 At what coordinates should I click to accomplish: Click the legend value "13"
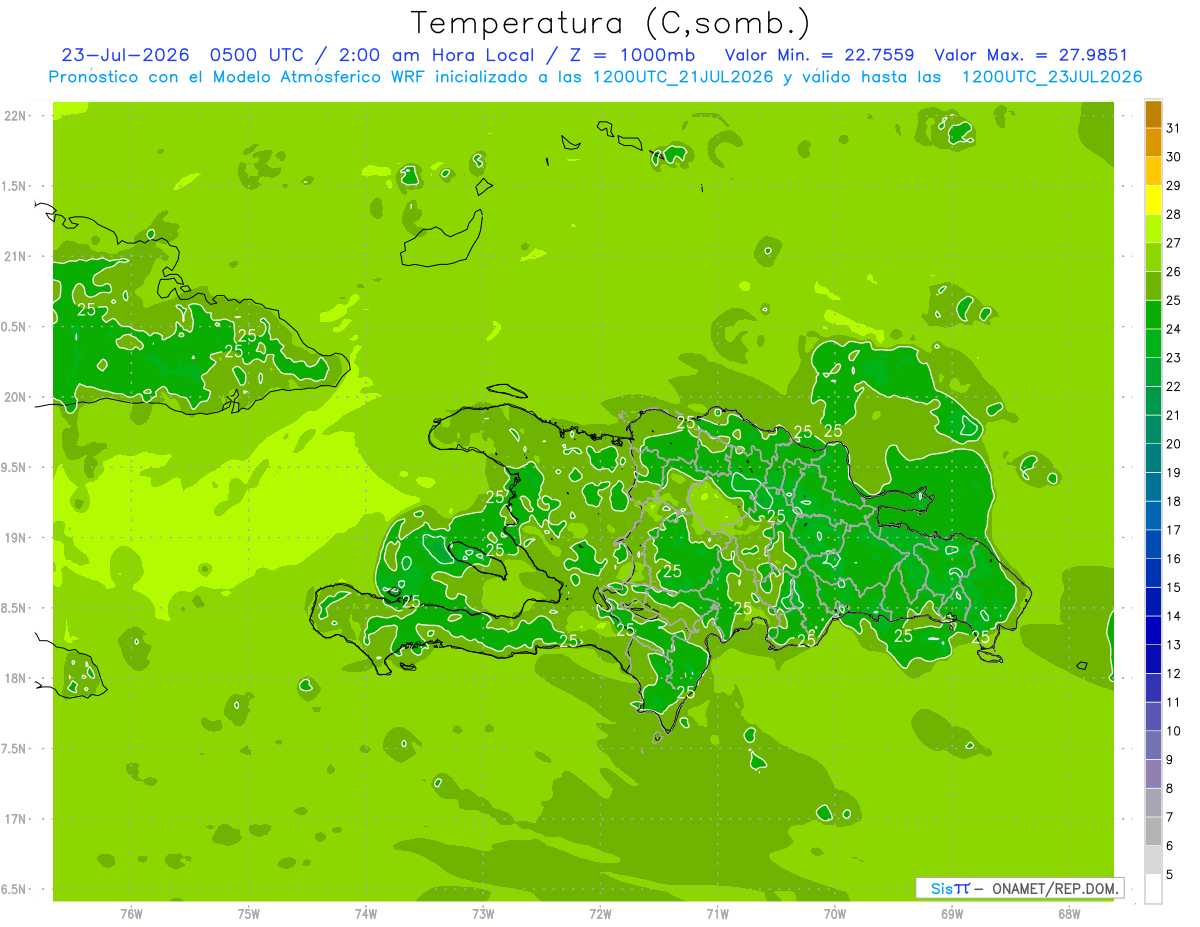(x=1173, y=645)
